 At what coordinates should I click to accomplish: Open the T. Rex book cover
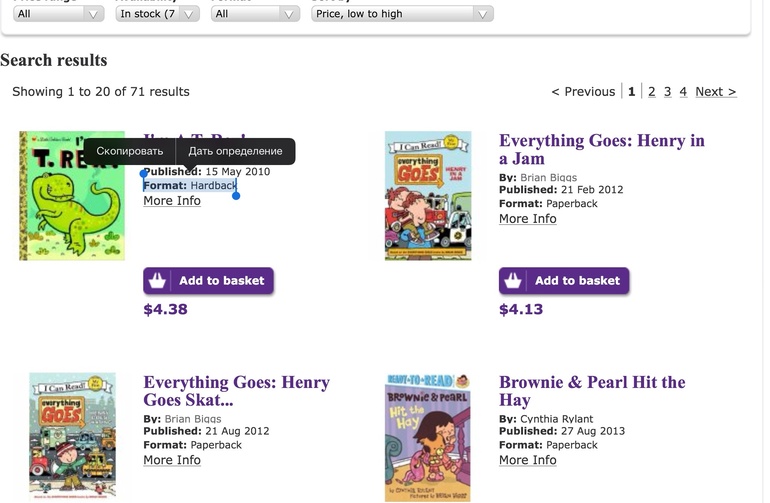[x=72, y=196]
